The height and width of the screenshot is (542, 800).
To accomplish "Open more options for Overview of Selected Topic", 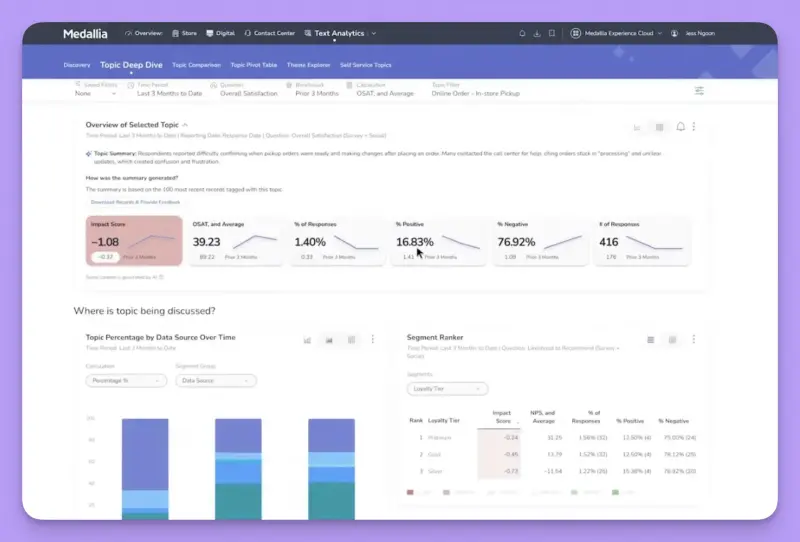I will [694, 127].
